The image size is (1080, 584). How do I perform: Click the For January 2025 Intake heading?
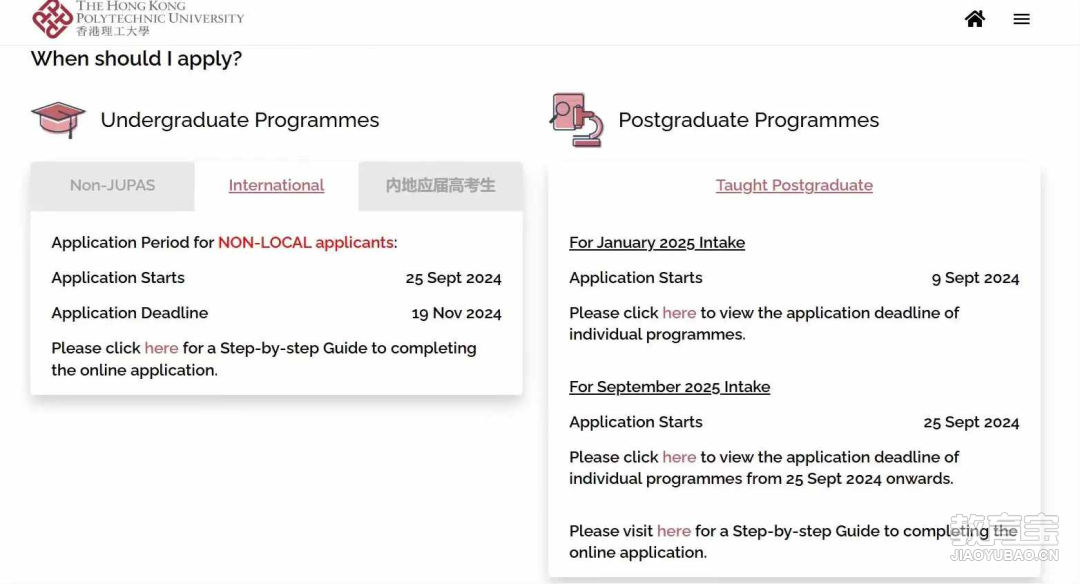[657, 242]
